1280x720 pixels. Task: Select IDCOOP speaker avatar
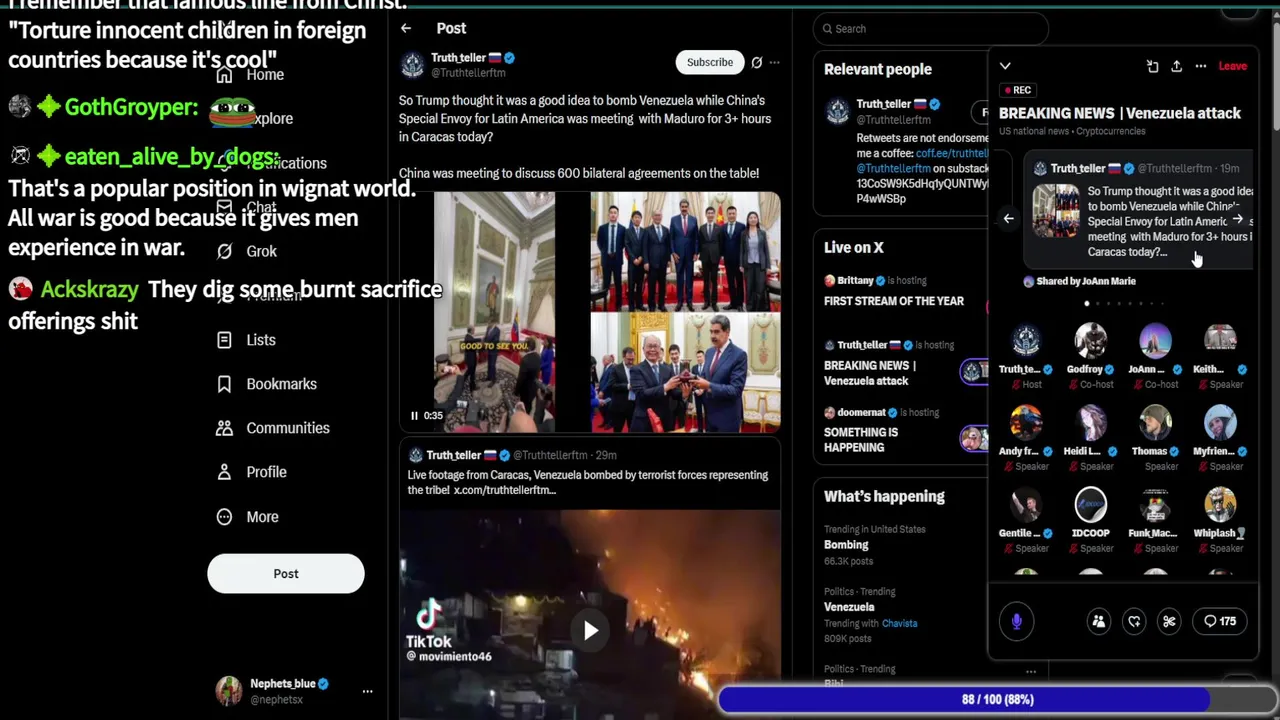[1090, 505]
